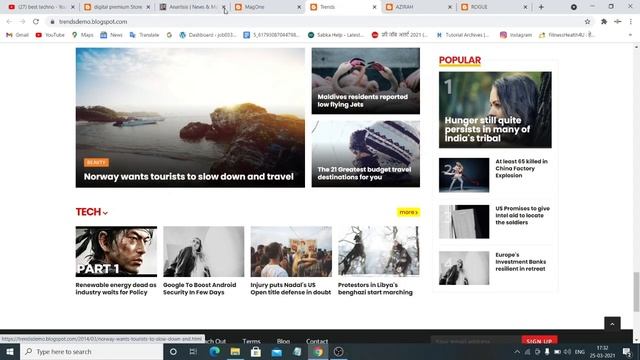Open the Sabka Help bookmark
The height and width of the screenshot is (360, 640).
click(336, 35)
